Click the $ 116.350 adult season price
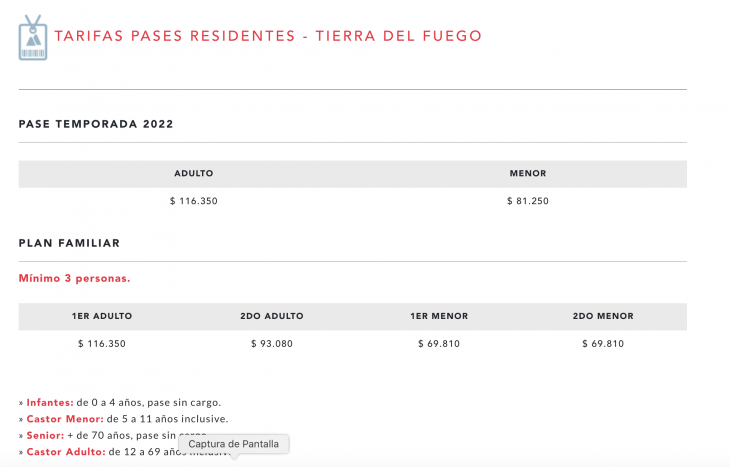The height and width of the screenshot is (467, 730). point(194,201)
